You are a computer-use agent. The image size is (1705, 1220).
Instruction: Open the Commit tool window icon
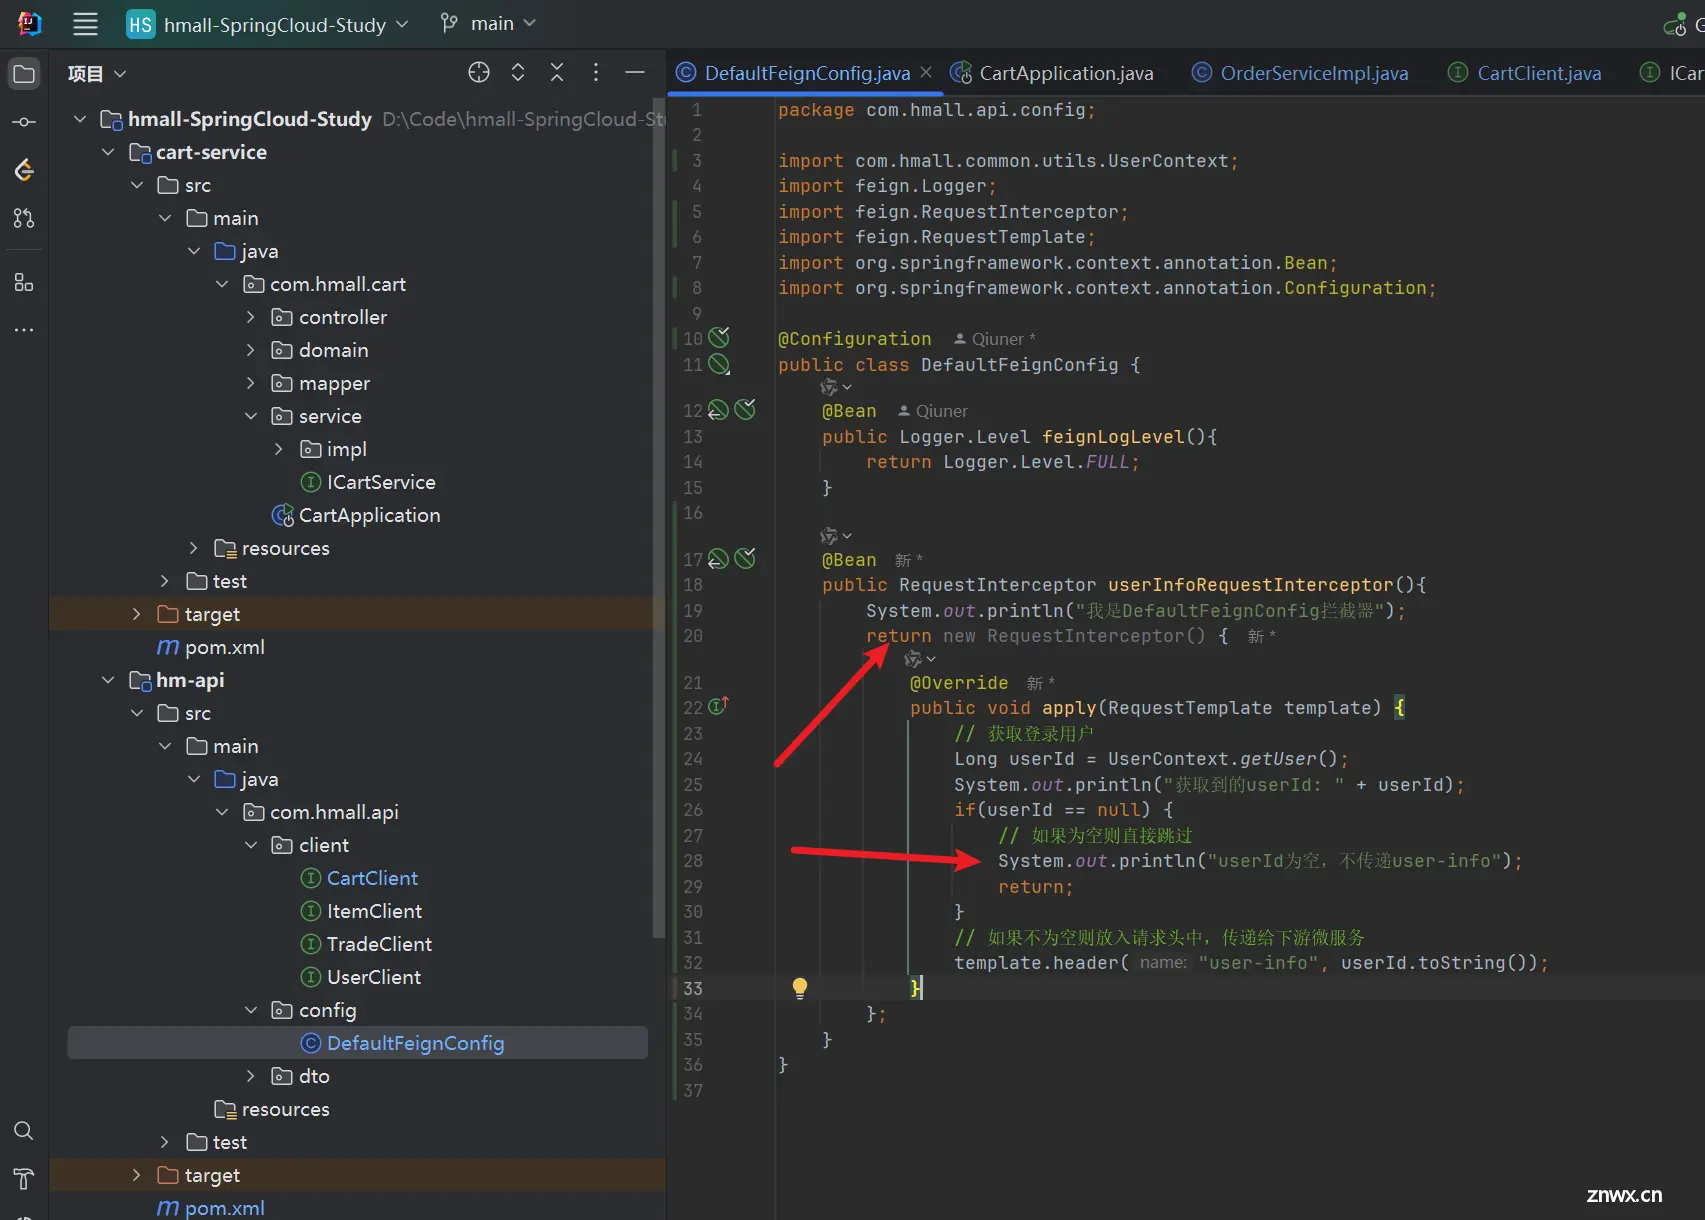24,122
